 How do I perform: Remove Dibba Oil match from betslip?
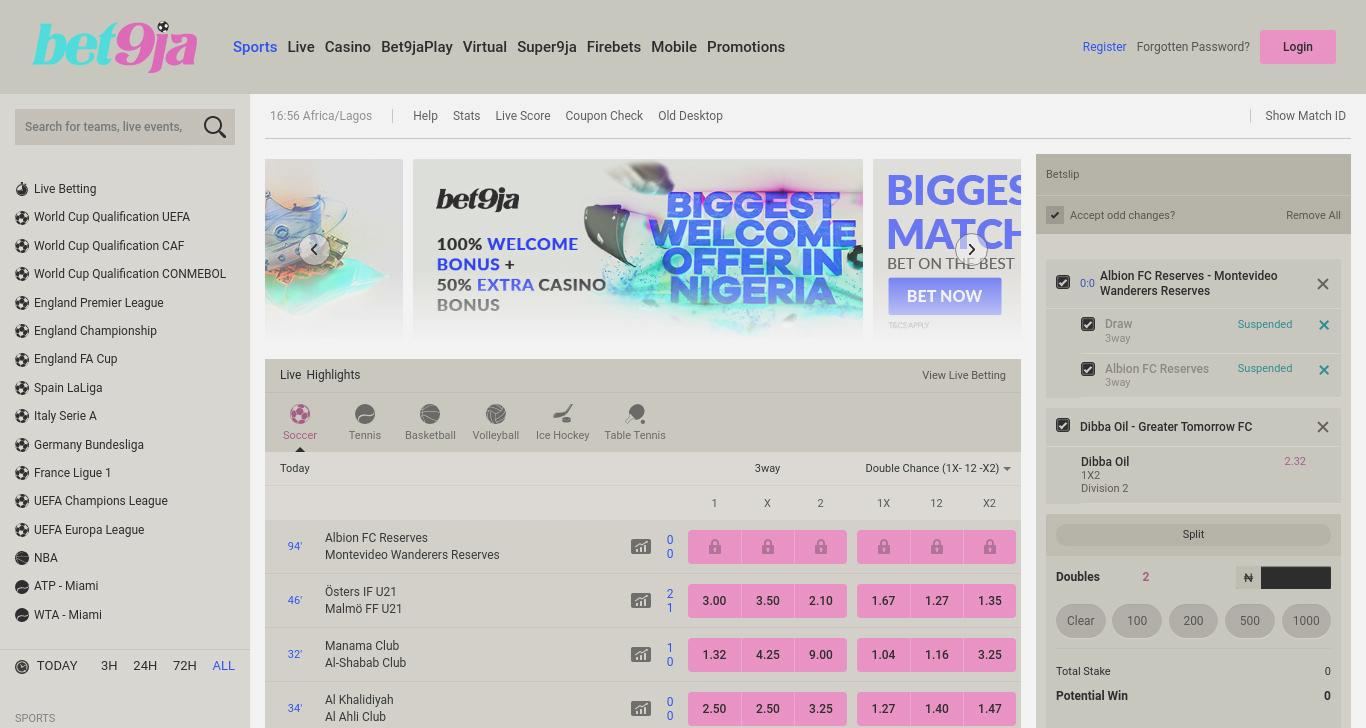(x=1323, y=427)
